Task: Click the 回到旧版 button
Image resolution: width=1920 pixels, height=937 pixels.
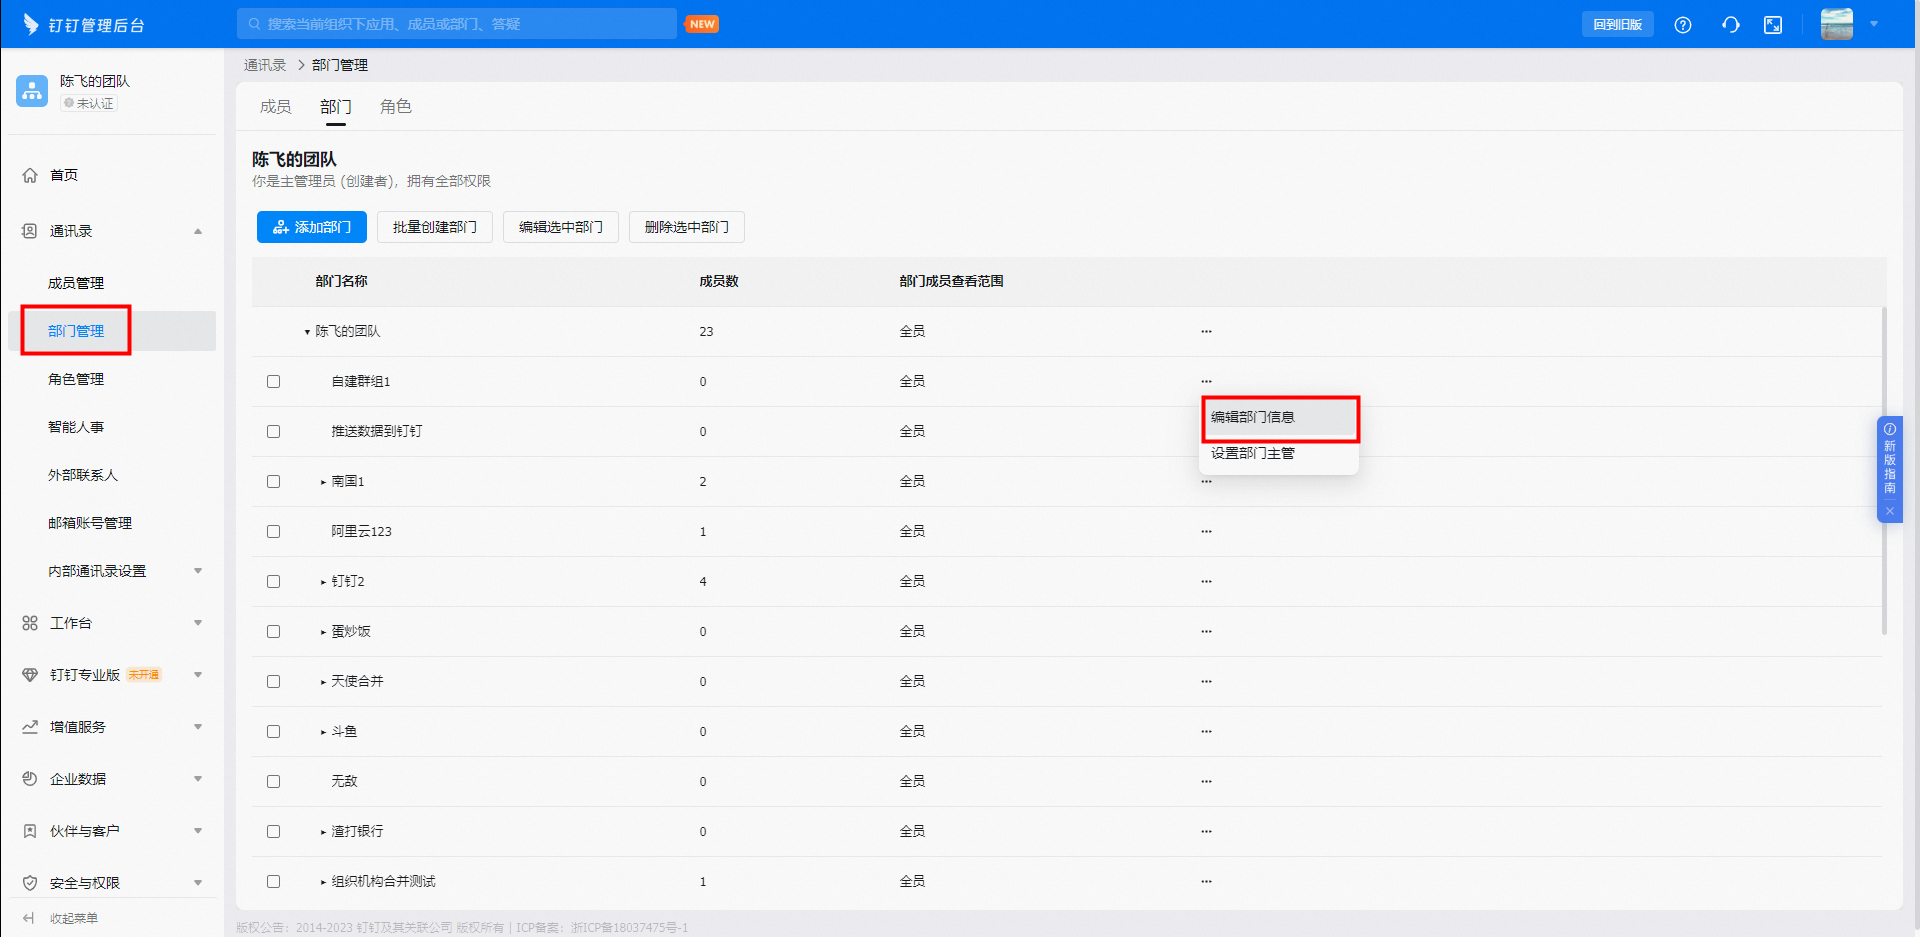Action: [x=1617, y=25]
